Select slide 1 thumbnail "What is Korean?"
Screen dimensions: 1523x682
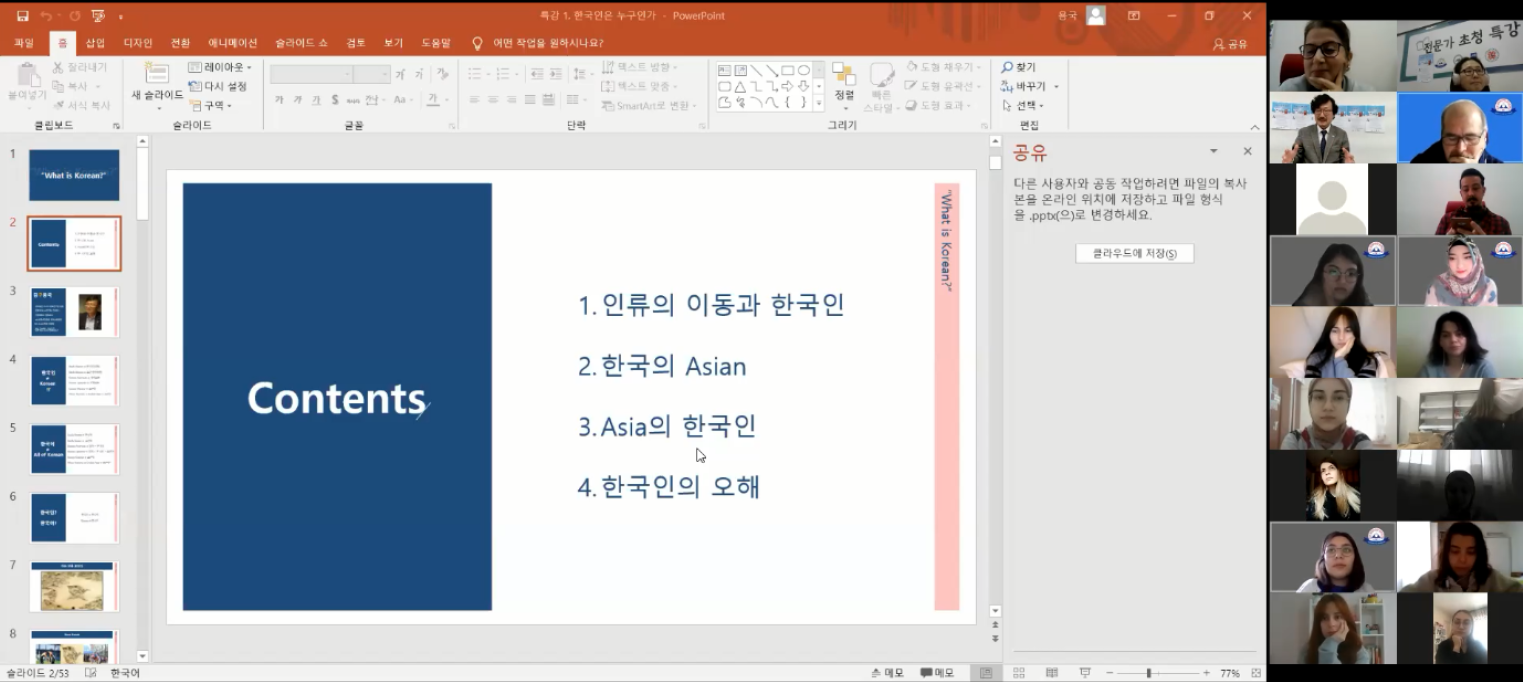point(74,175)
